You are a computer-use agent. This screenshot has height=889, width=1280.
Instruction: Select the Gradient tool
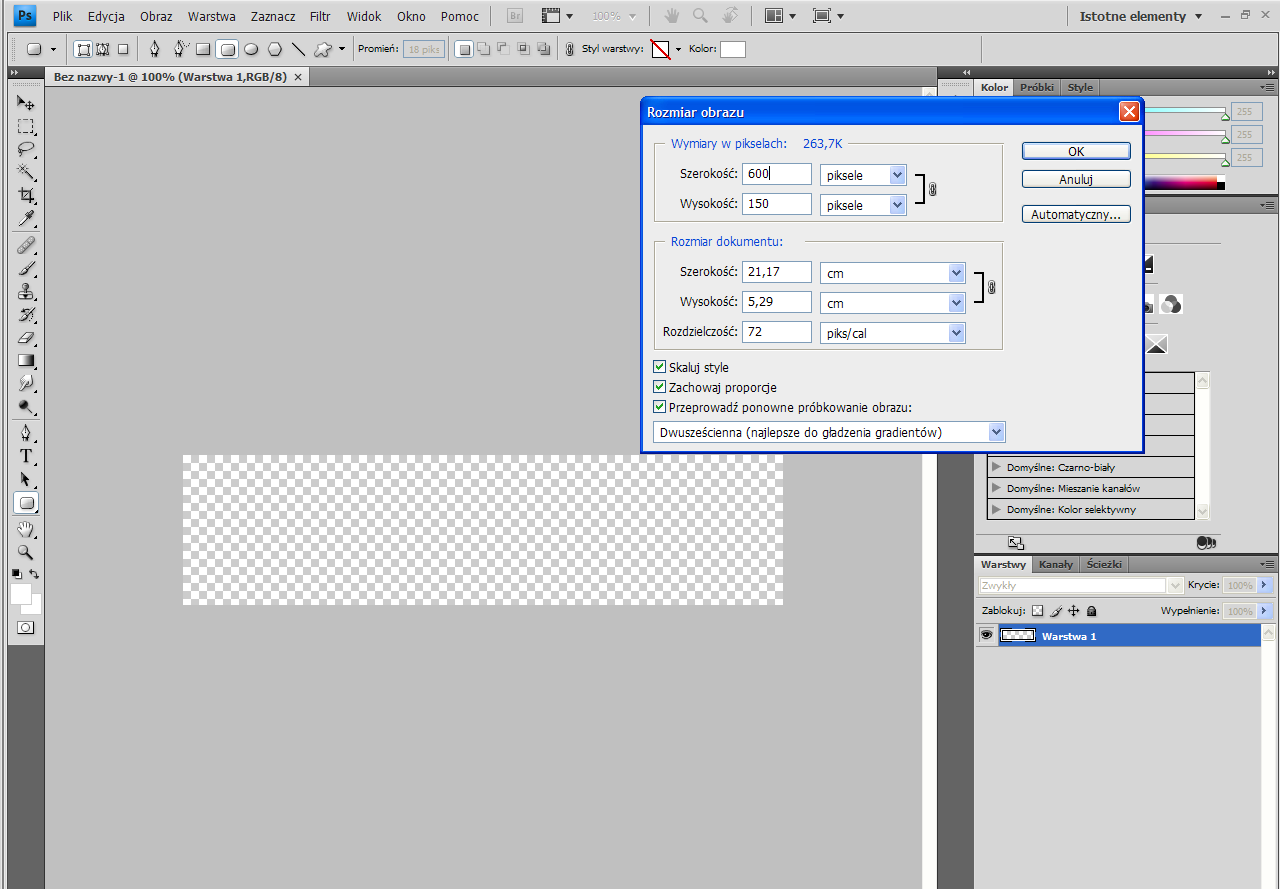[x=26, y=361]
